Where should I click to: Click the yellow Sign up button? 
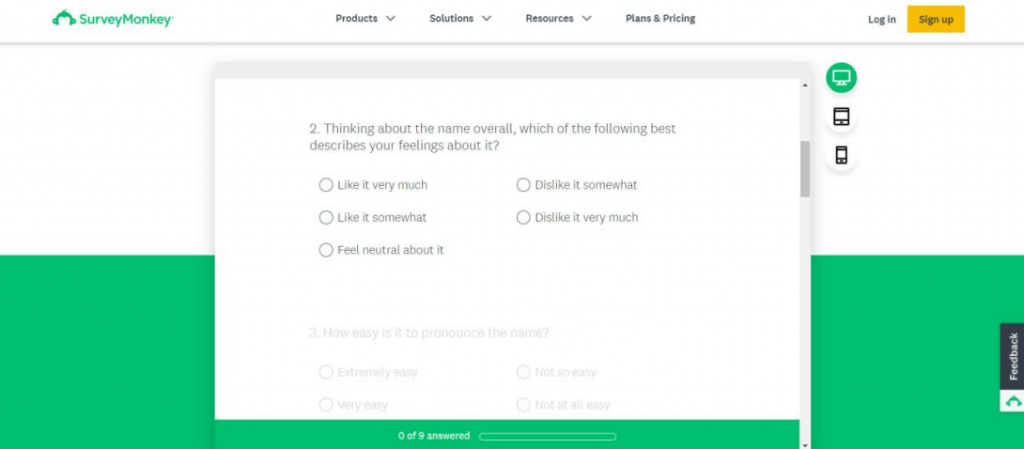click(936, 19)
